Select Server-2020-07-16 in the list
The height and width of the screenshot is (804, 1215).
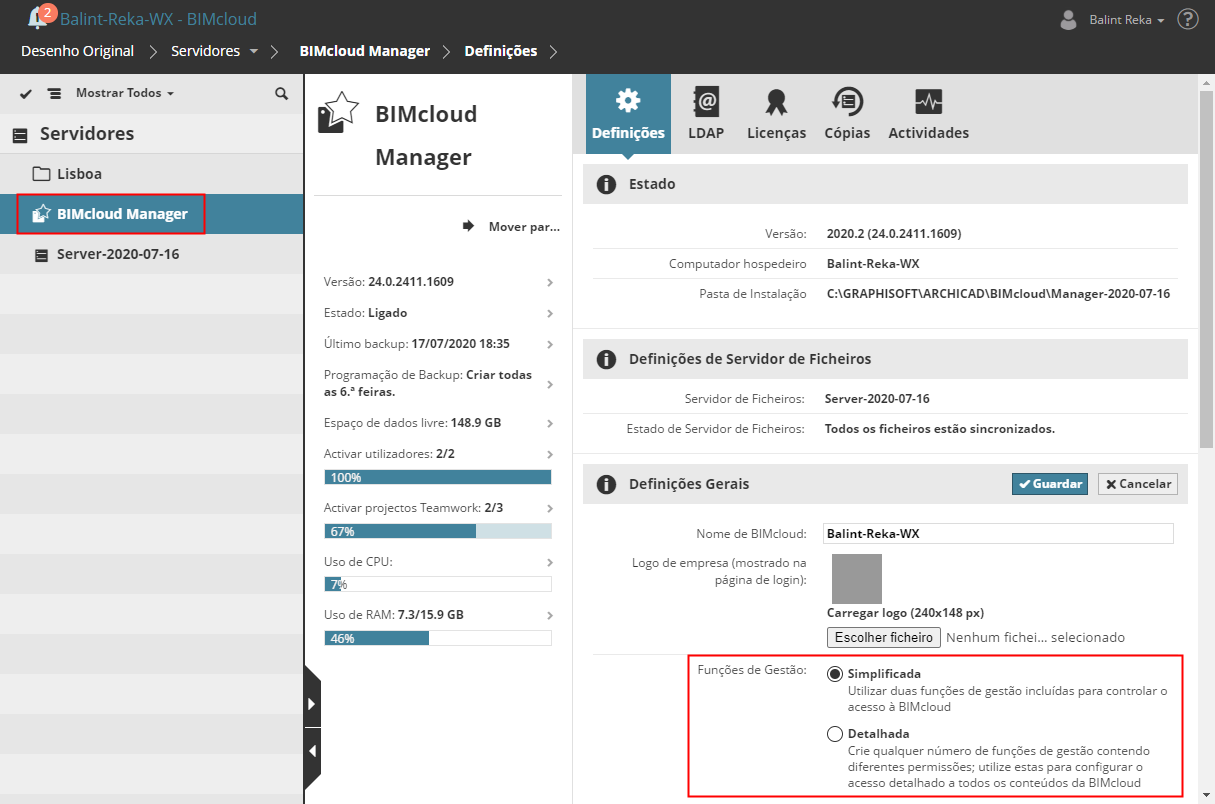(151, 254)
